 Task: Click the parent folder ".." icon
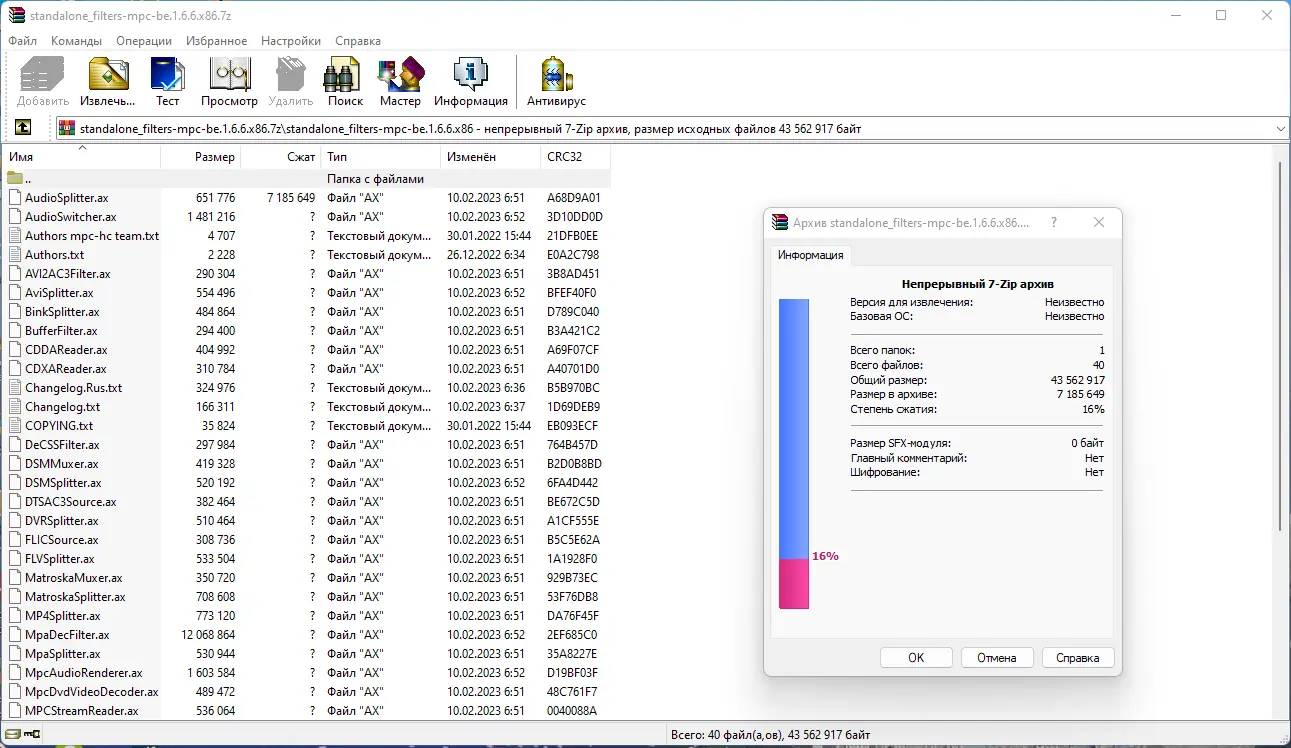point(15,178)
